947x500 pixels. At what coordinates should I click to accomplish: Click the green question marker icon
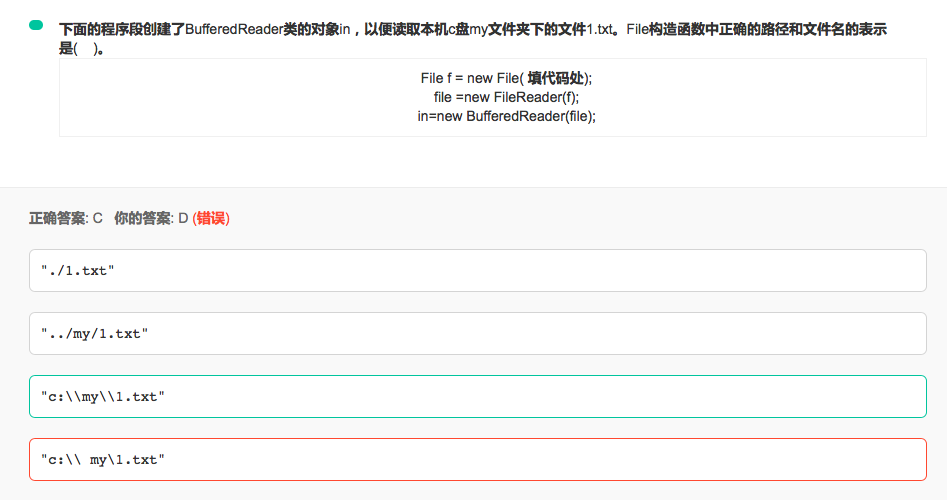pyautogui.click(x=36, y=25)
